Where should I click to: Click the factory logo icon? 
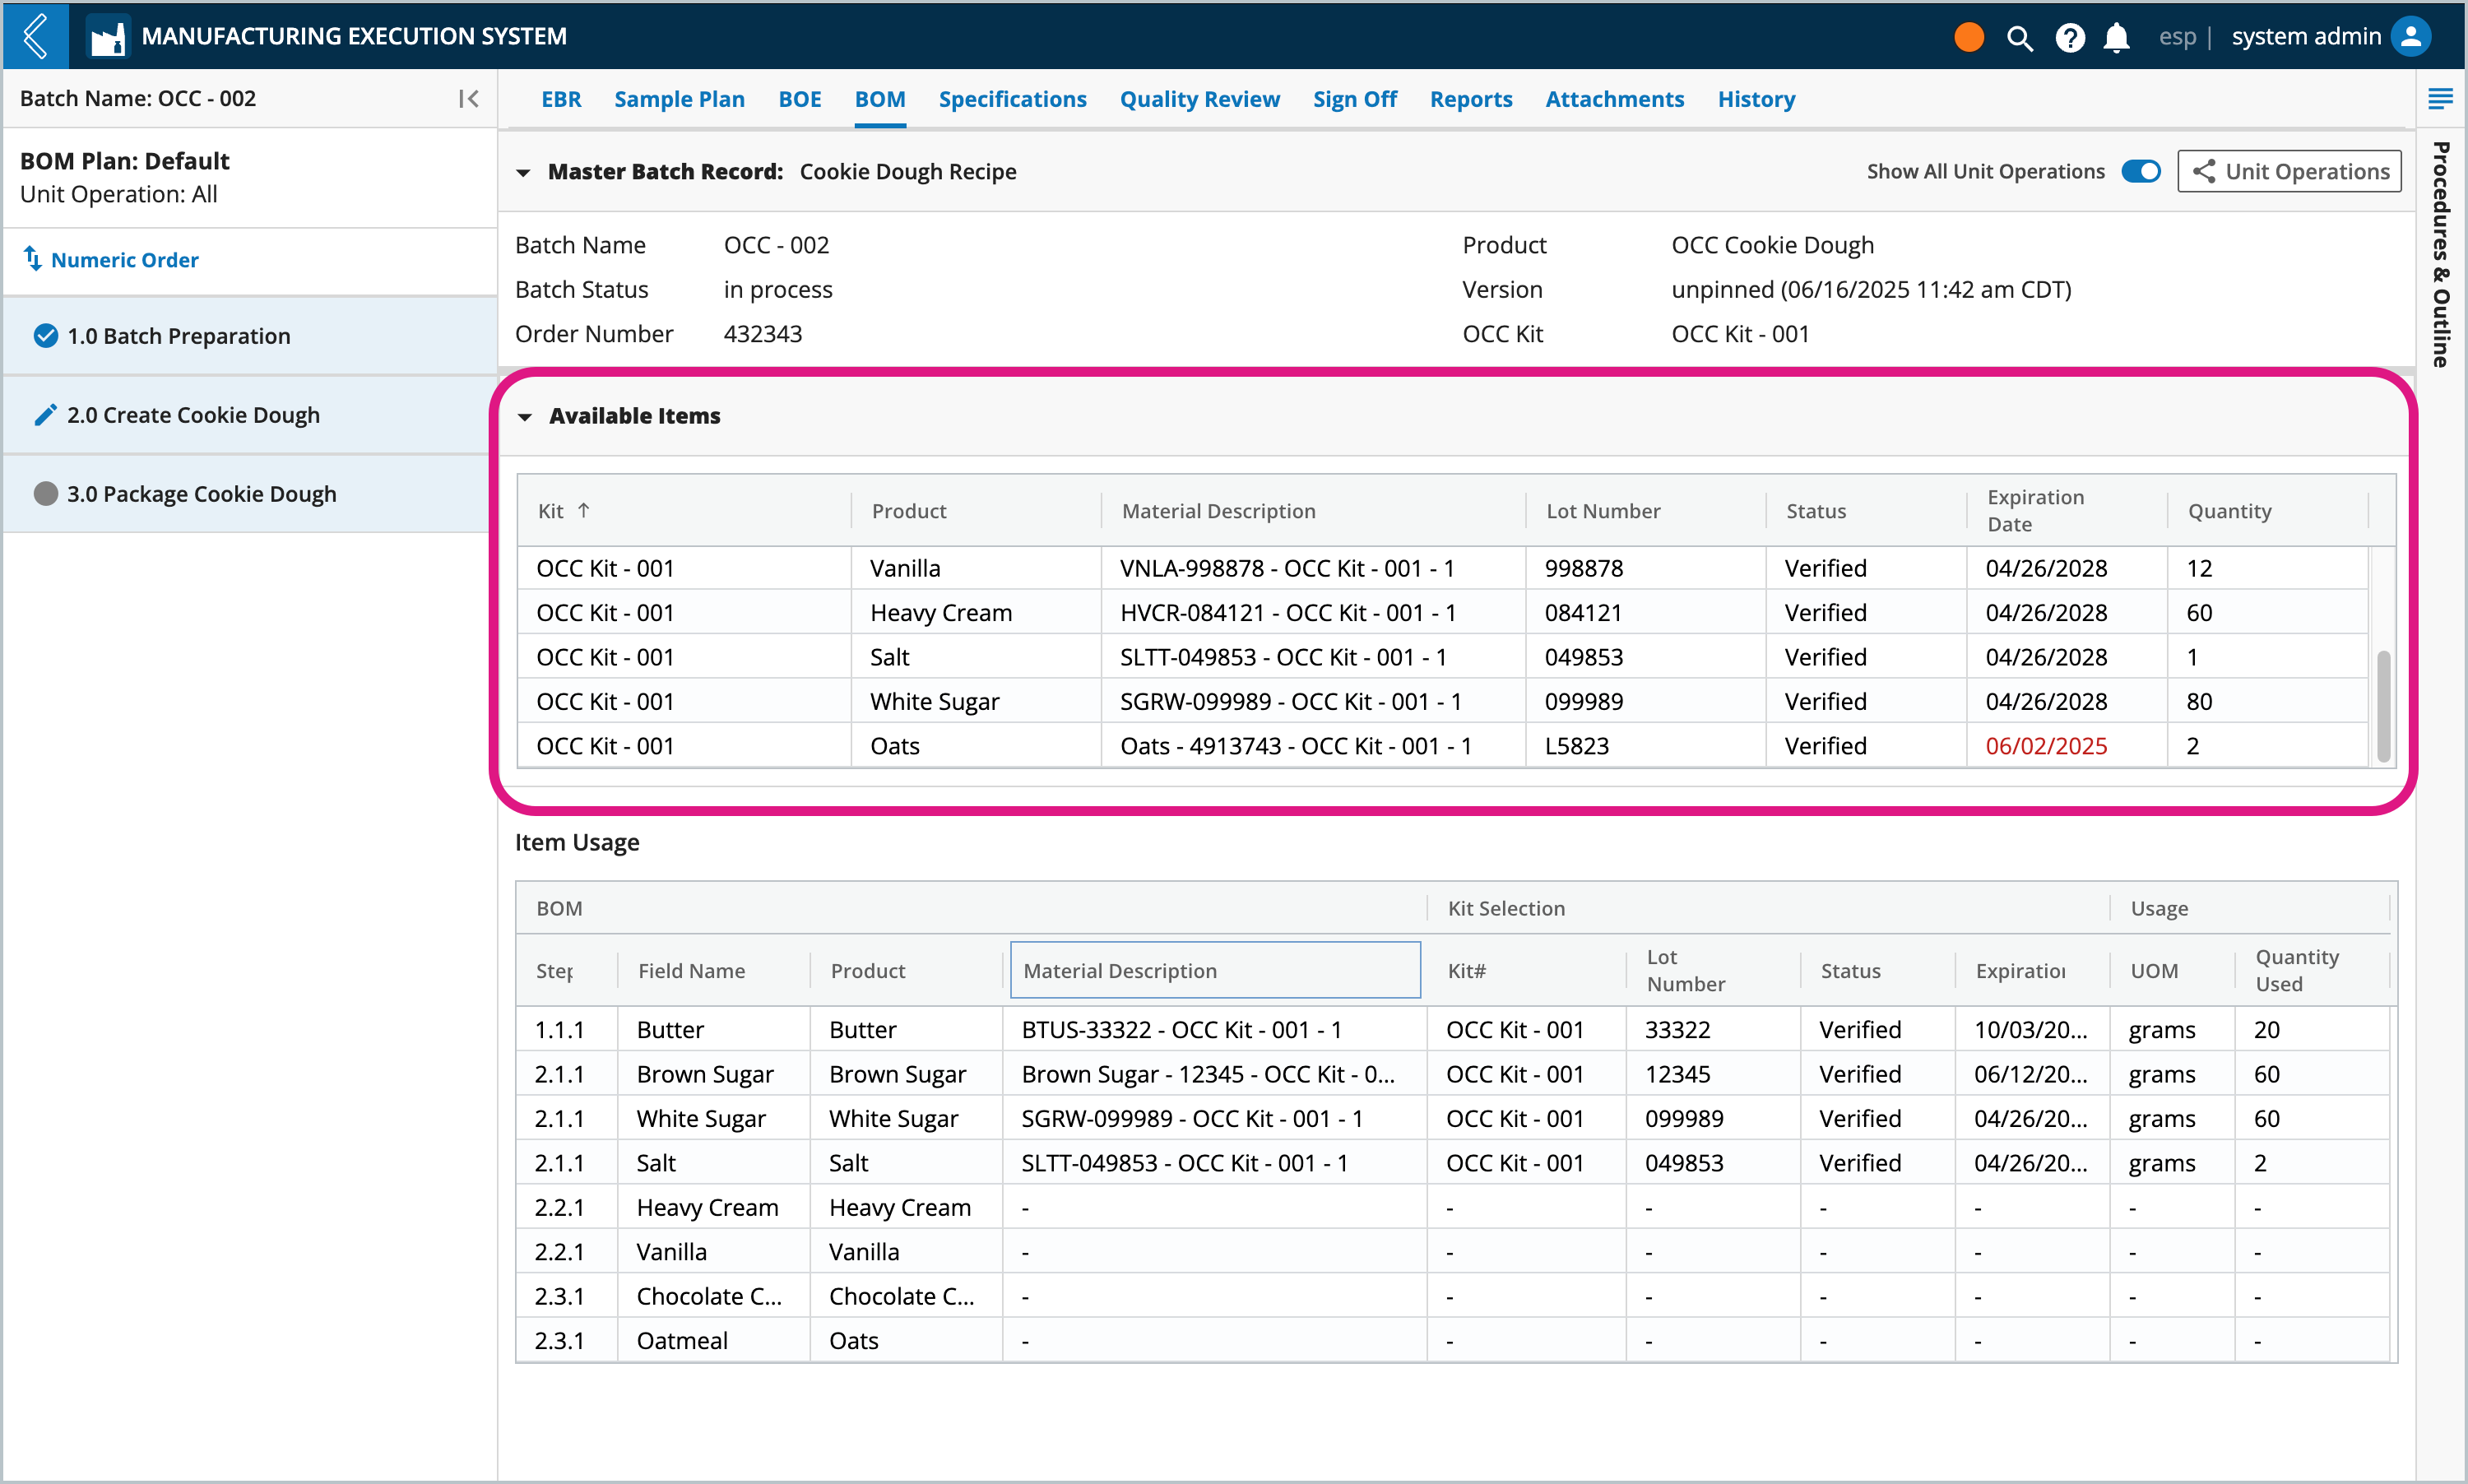click(108, 37)
